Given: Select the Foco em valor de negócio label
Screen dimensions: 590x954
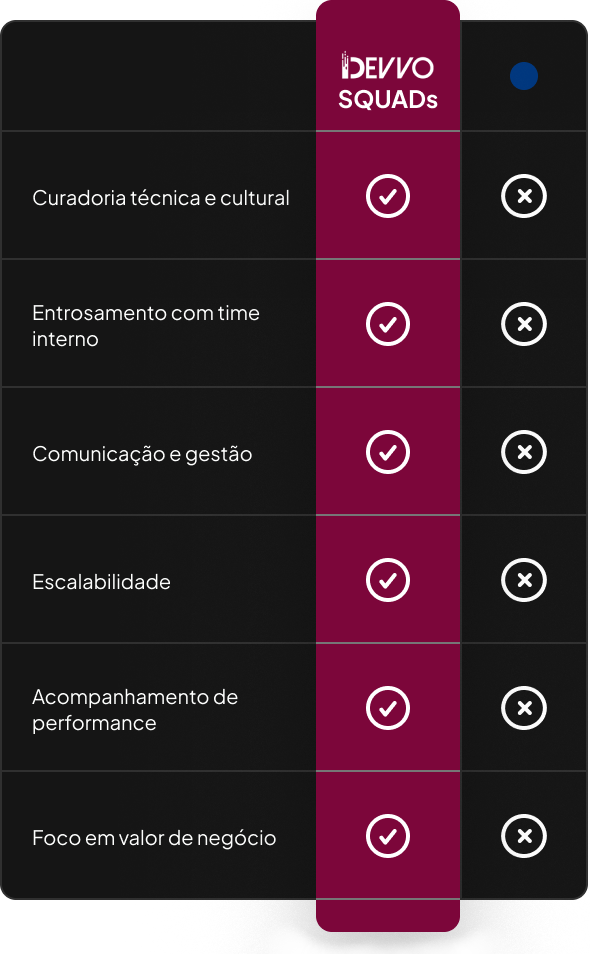Looking at the screenshot, I should click(x=154, y=838).
